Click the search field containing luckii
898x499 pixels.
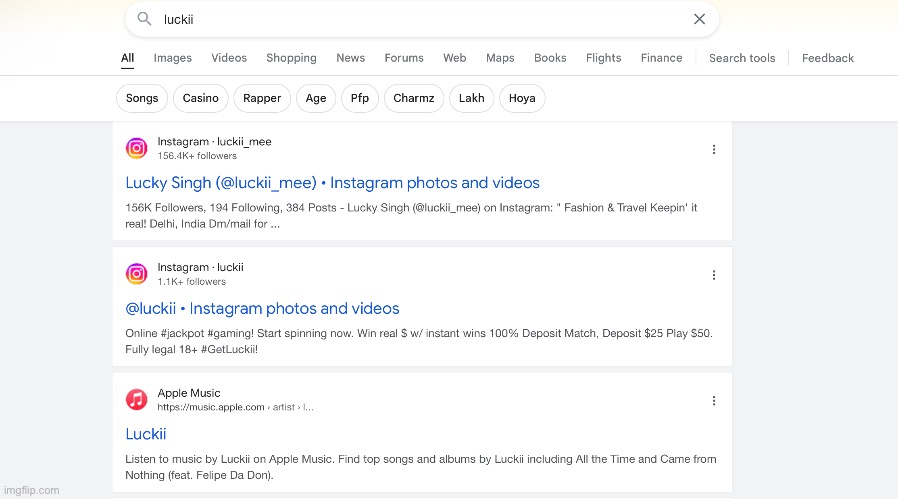(x=422, y=19)
